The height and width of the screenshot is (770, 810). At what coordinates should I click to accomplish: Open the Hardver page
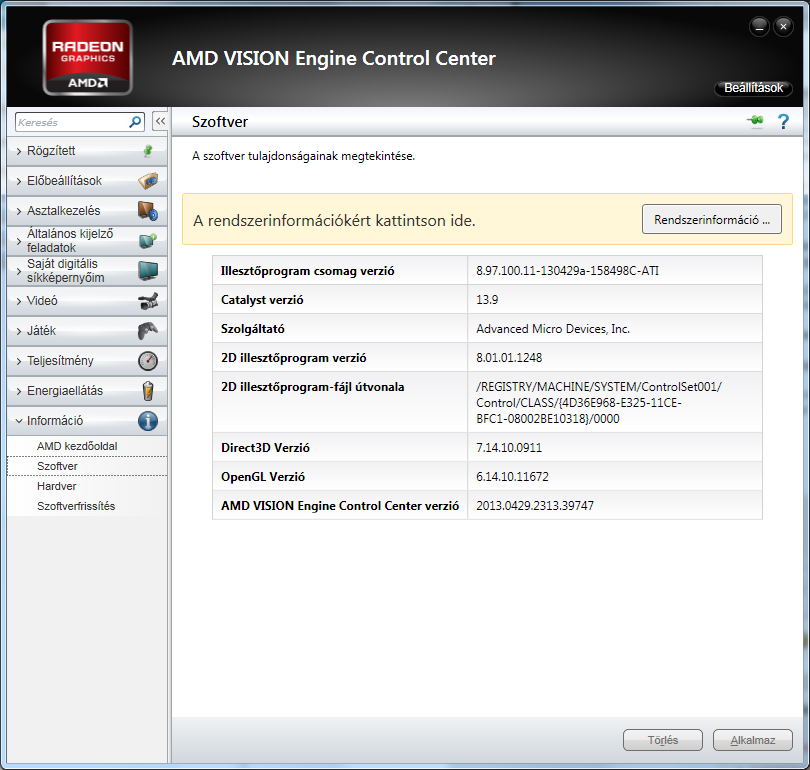[56, 486]
